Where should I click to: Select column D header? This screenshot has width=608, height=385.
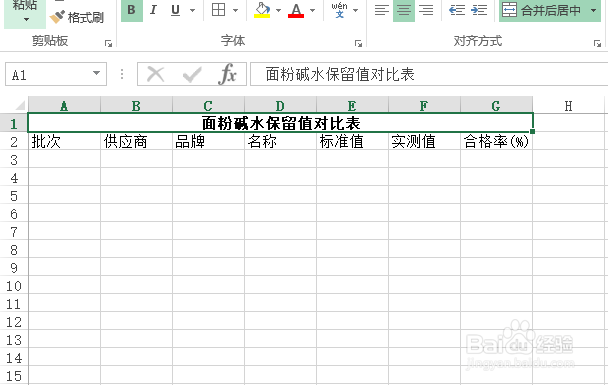click(280, 105)
